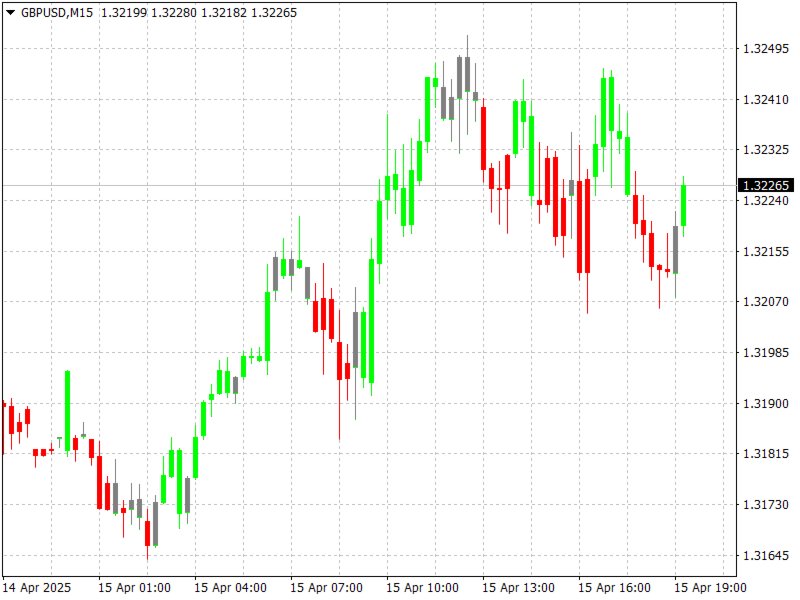The height and width of the screenshot is (600, 800).
Task: Click the 15 Apr 16:00 time label
Action: tap(614, 588)
